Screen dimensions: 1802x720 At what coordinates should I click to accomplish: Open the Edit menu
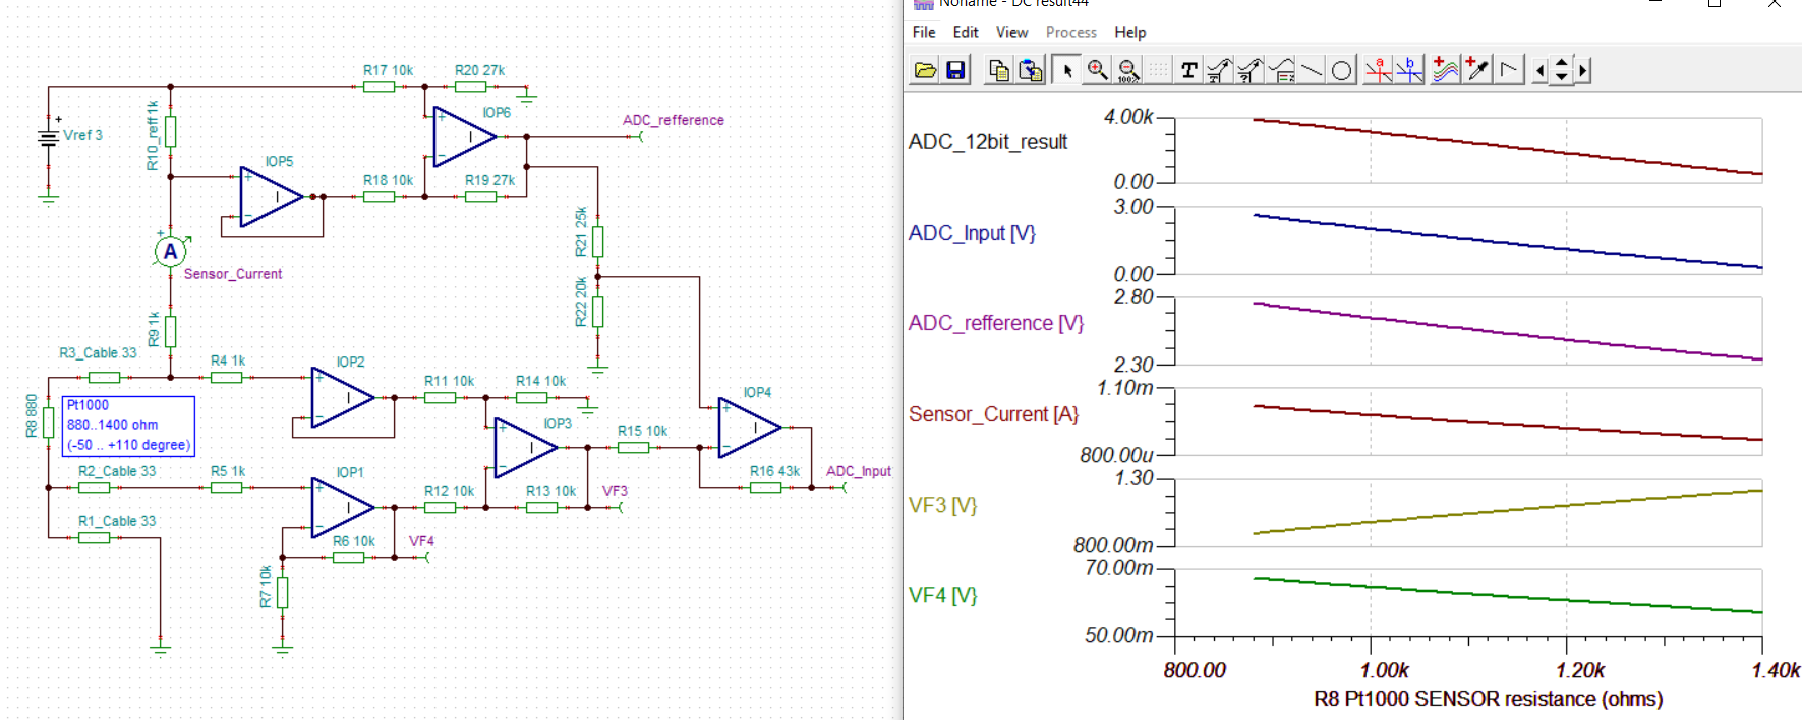(x=965, y=32)
